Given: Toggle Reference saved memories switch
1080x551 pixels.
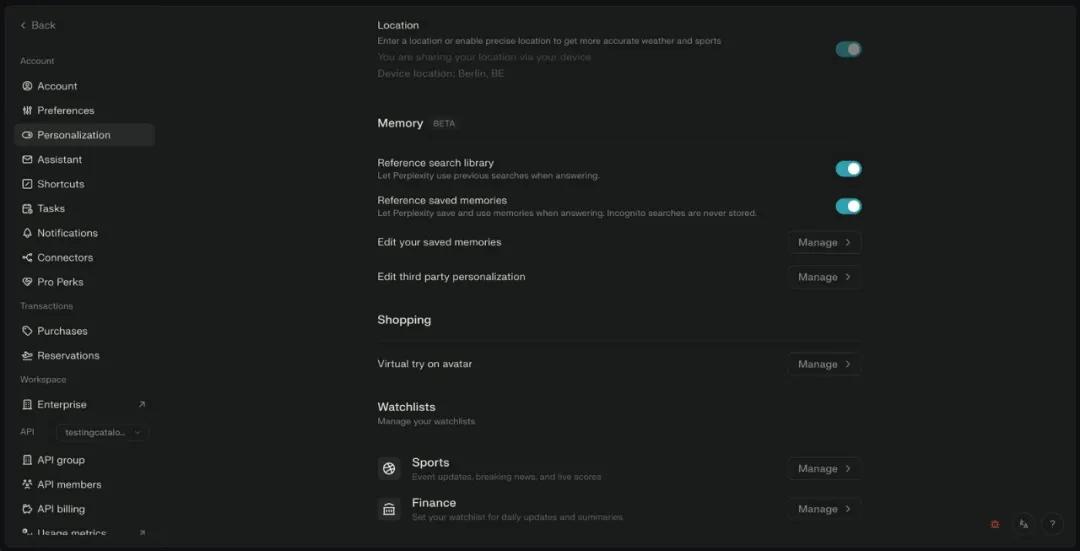Looking at the screenshot, I should pyautogui.click(x=848, y=206).
